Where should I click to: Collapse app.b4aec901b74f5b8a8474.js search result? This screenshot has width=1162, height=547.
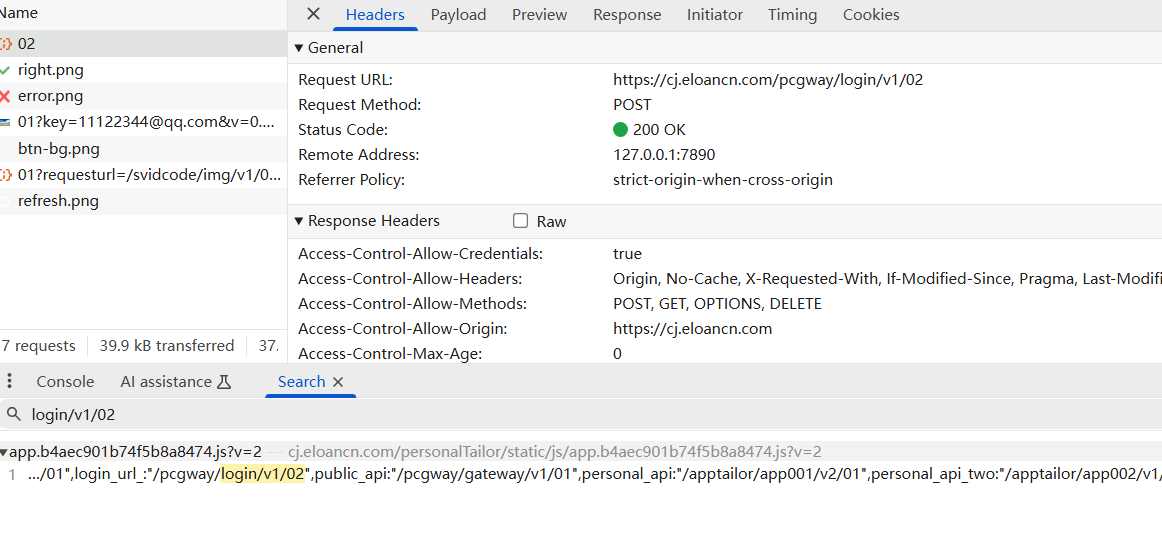(4, 452)
